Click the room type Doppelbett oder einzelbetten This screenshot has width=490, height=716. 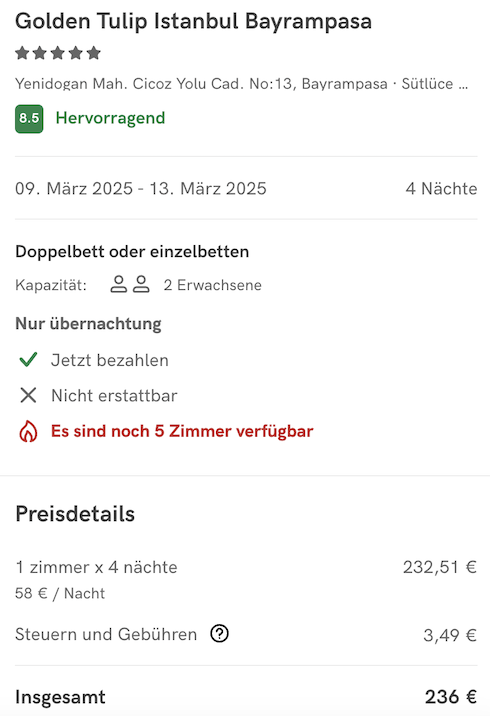pos(132,252)
